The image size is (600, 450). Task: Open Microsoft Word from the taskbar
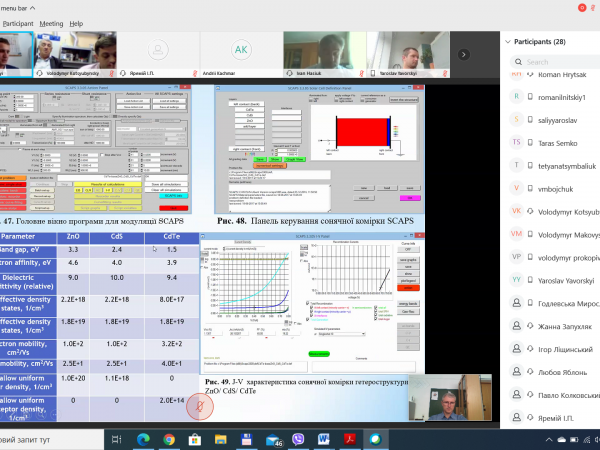tap(324, 438)
